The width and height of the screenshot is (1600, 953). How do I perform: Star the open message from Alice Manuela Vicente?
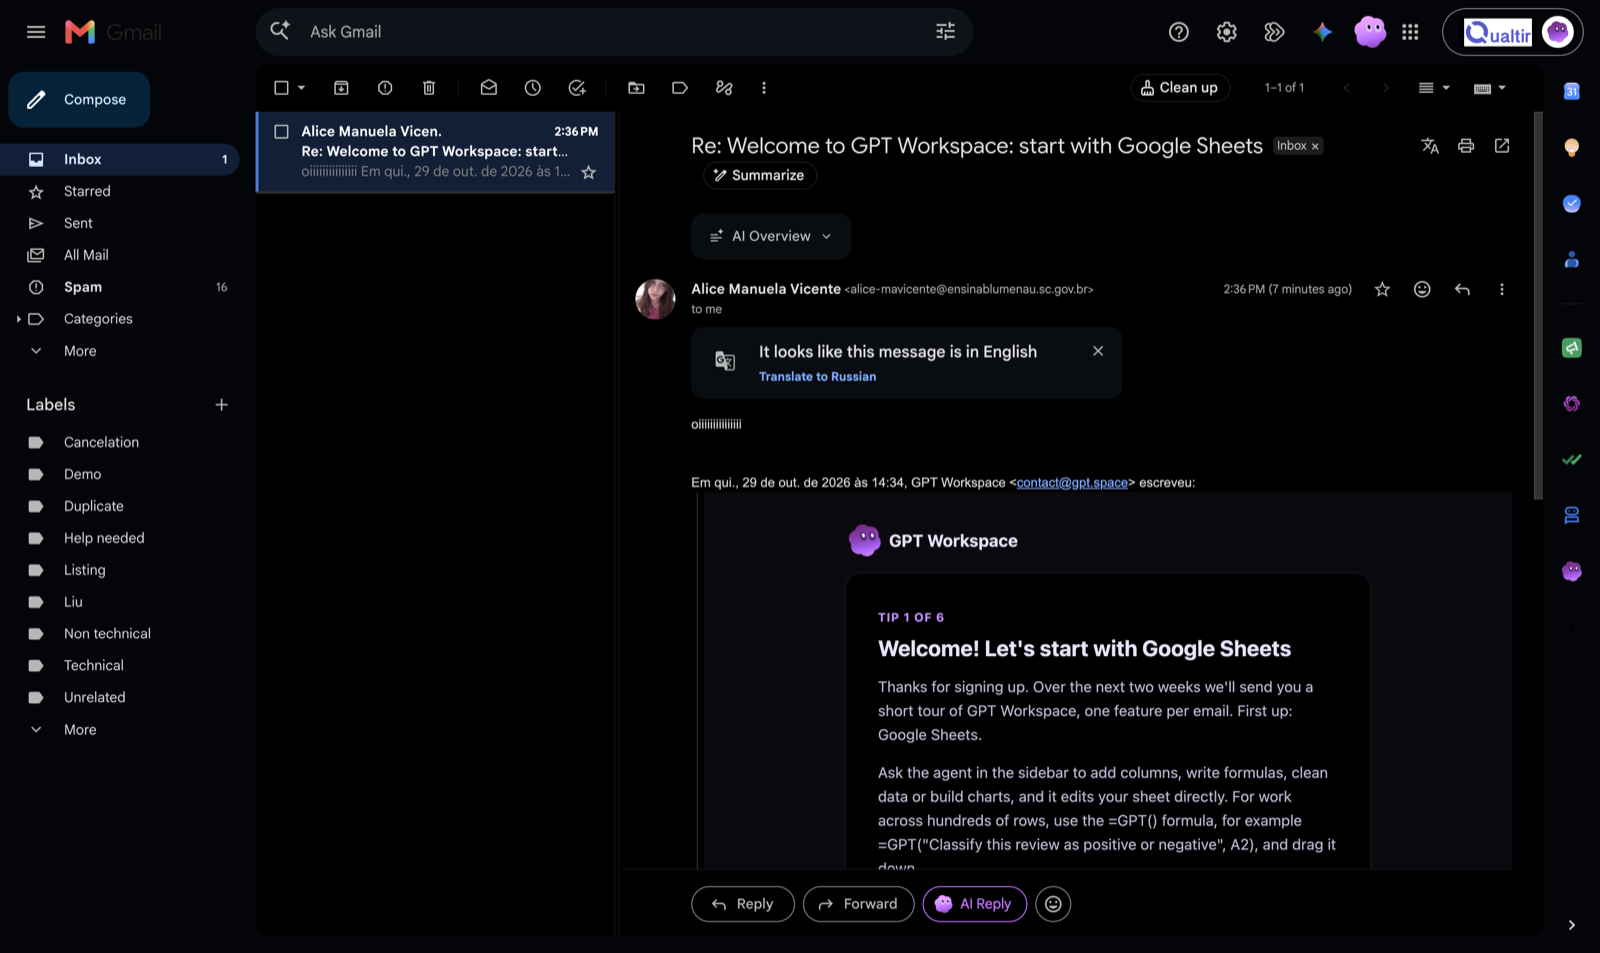[1382, 289]
